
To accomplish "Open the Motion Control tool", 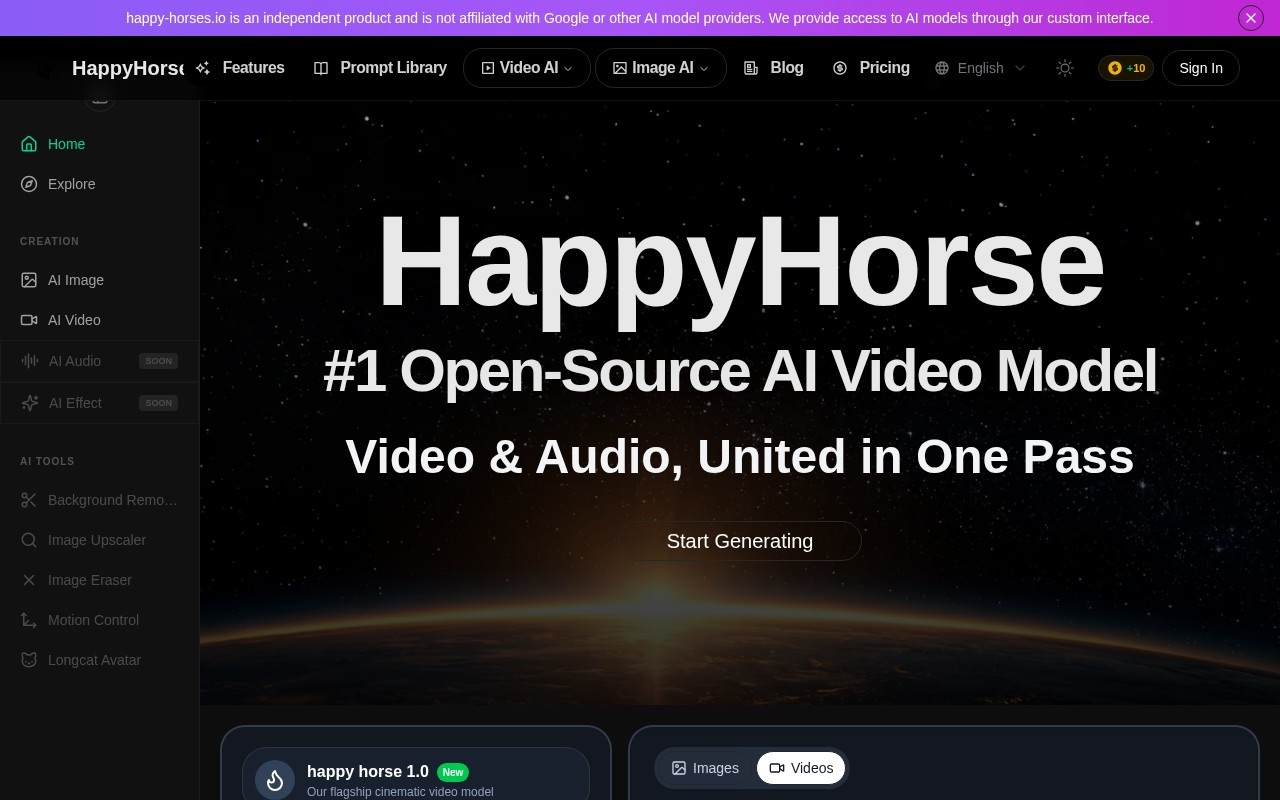I will coord(99,620).
